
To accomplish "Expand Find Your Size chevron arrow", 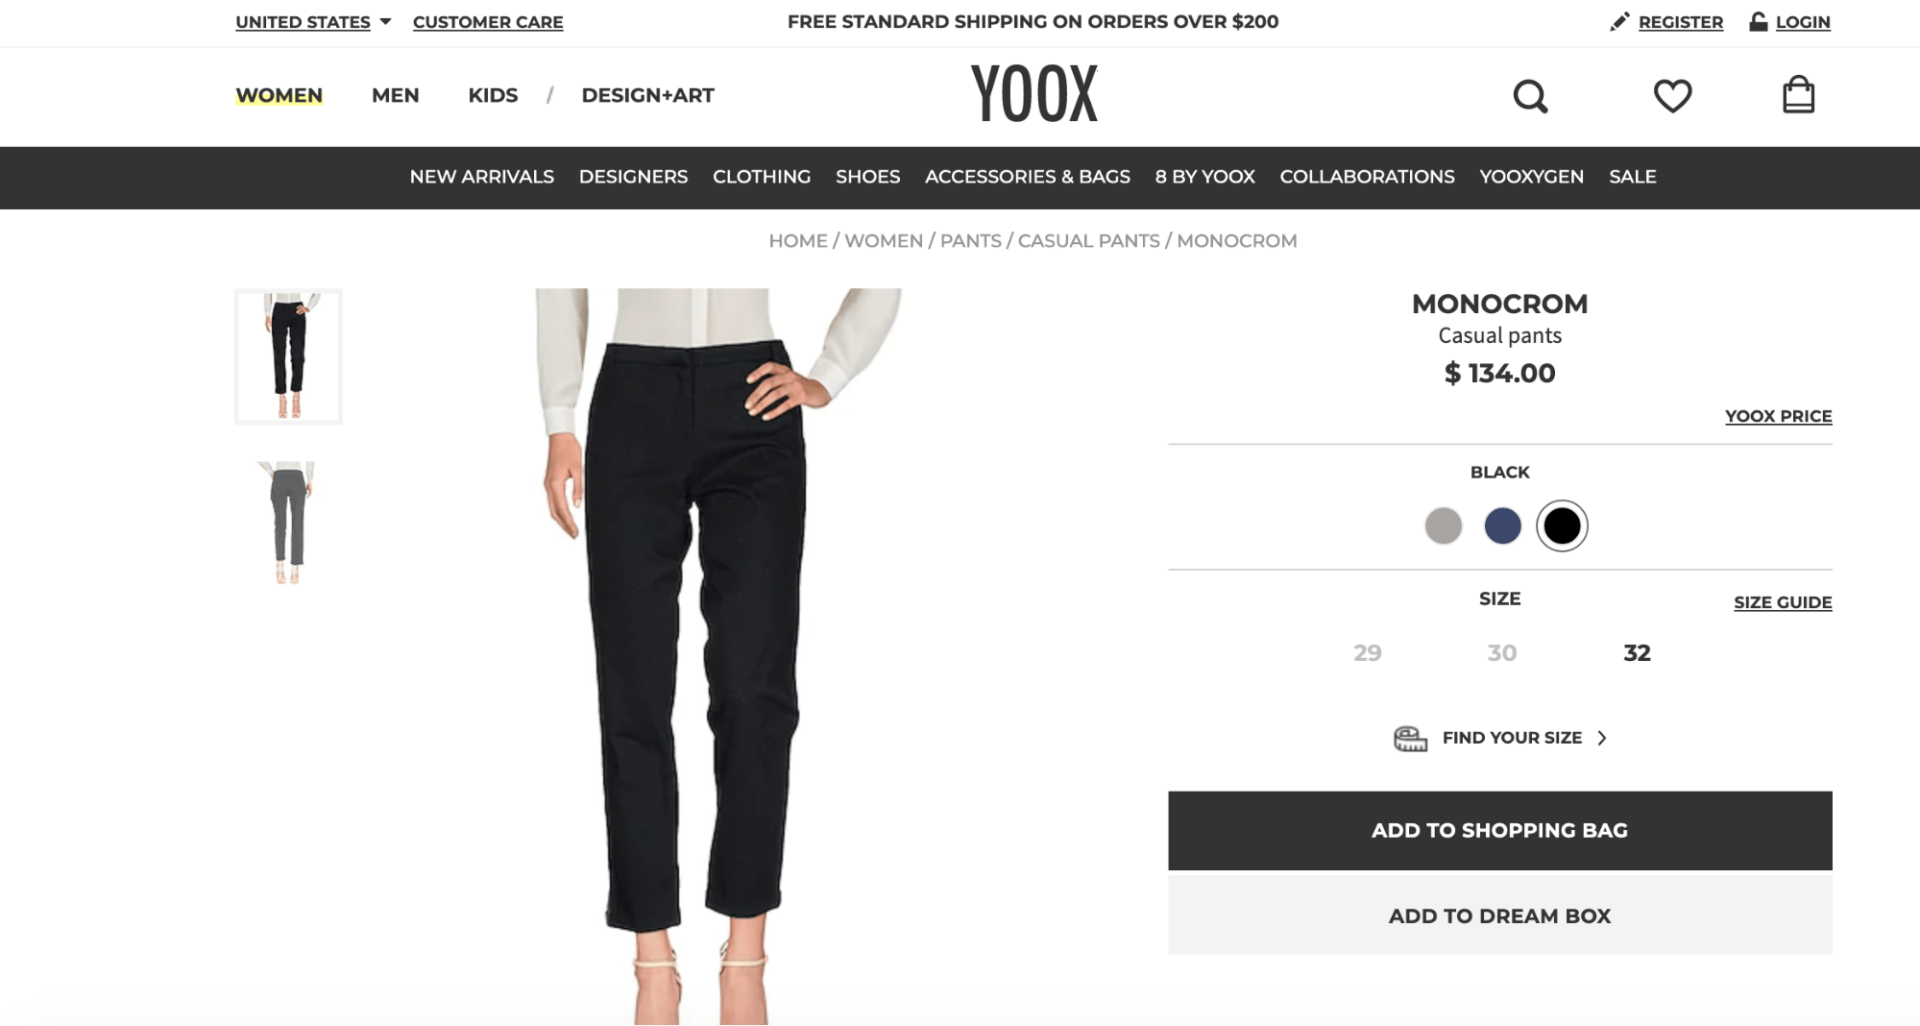I will [x=1602, y=738].
